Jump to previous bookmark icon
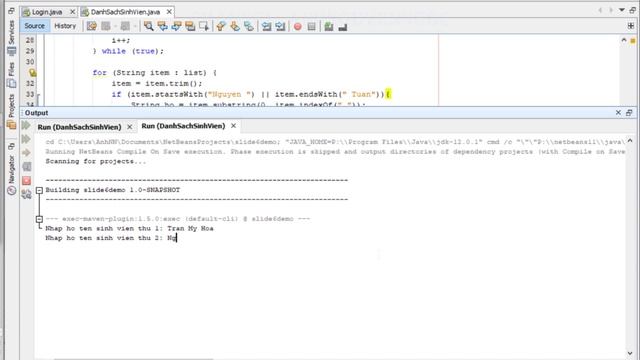 click(x=221, y=27)
